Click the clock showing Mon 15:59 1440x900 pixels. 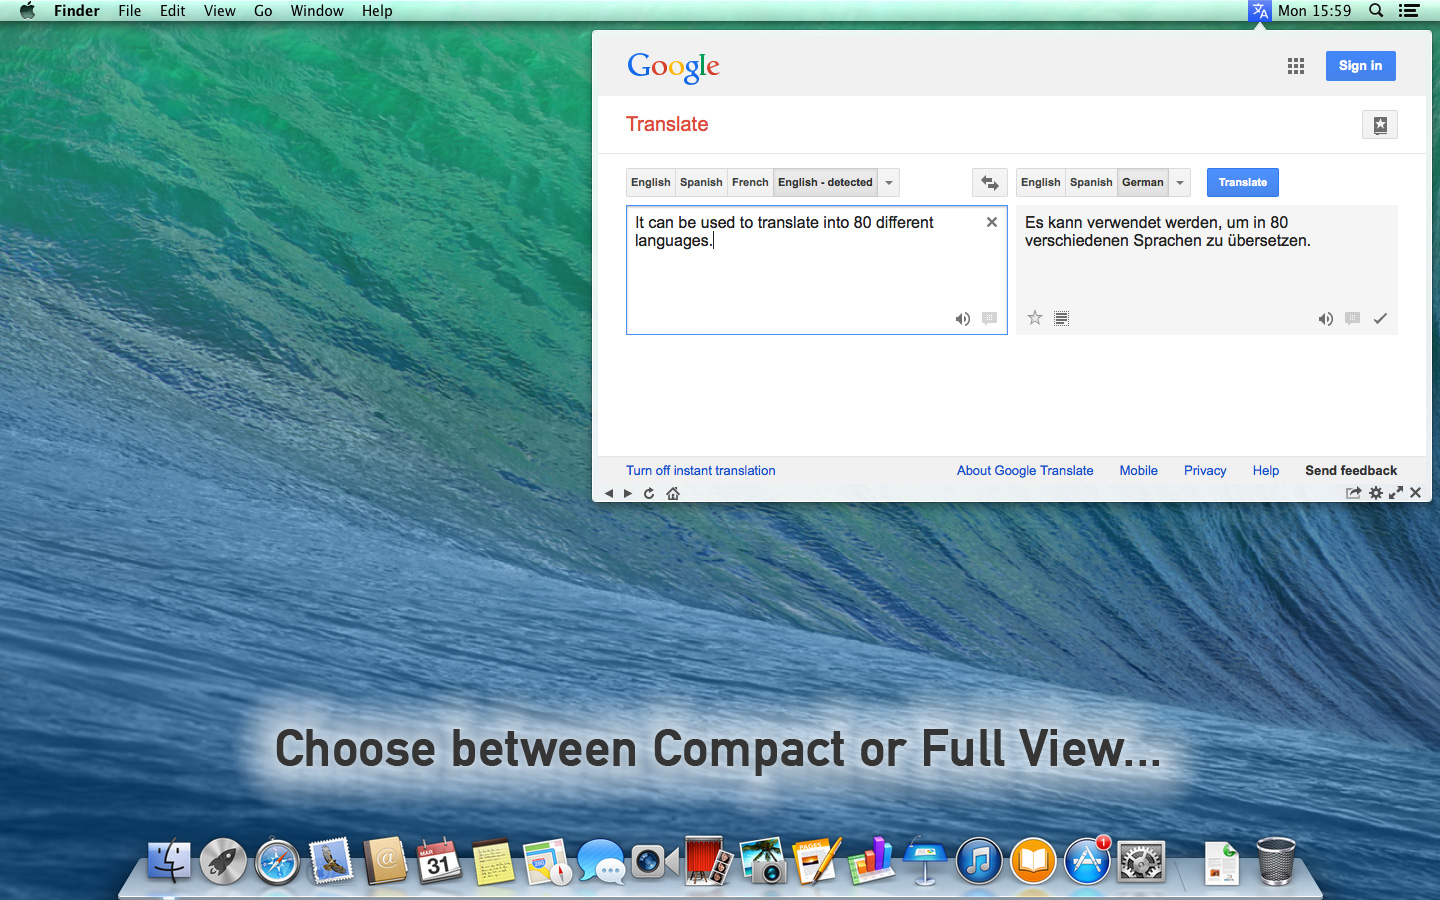[1315, 11]
